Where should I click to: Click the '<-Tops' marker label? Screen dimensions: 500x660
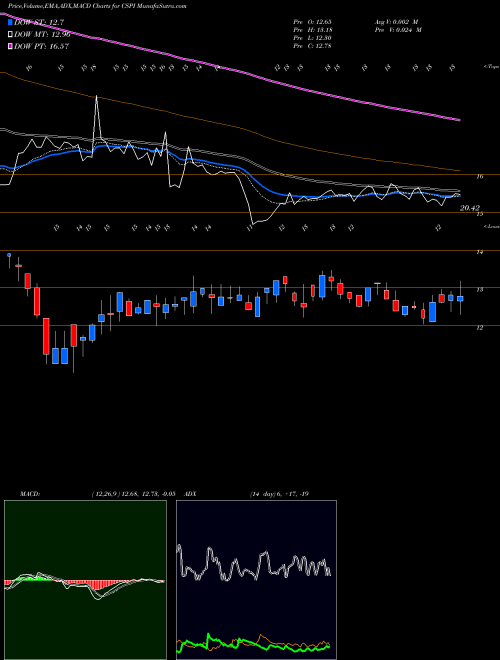[x=491, y=67]
